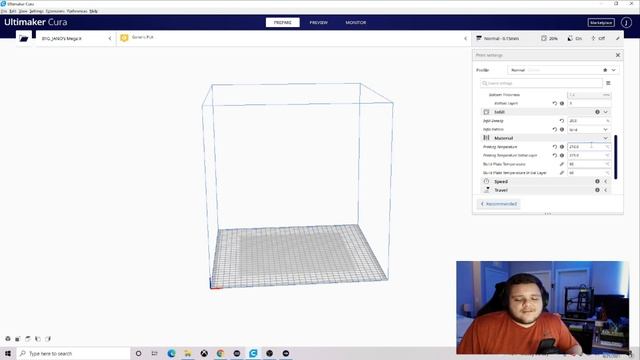Select the 3D view camera icon
Viewport: 640px width, 360px height.
click(8, 339)
